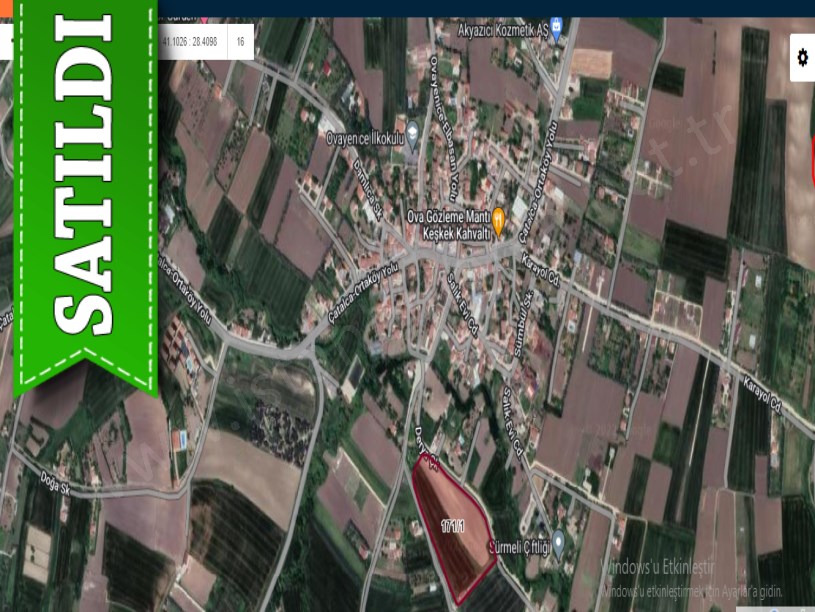Select the Ova Gözleme Mantı restaurant pin
Viewport: 815px width, 612px height.
[497, 216]
